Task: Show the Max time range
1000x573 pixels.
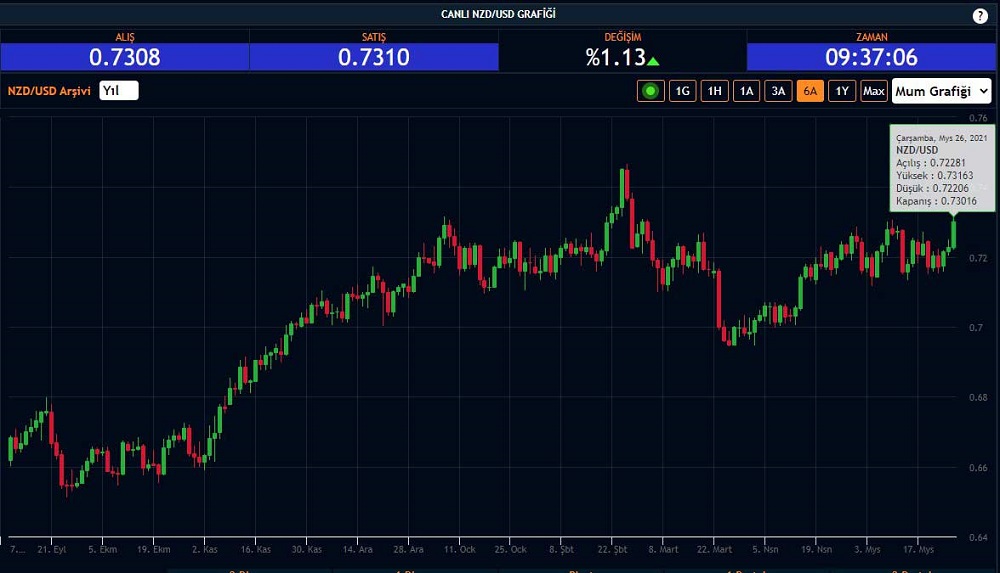Action: 874,91
